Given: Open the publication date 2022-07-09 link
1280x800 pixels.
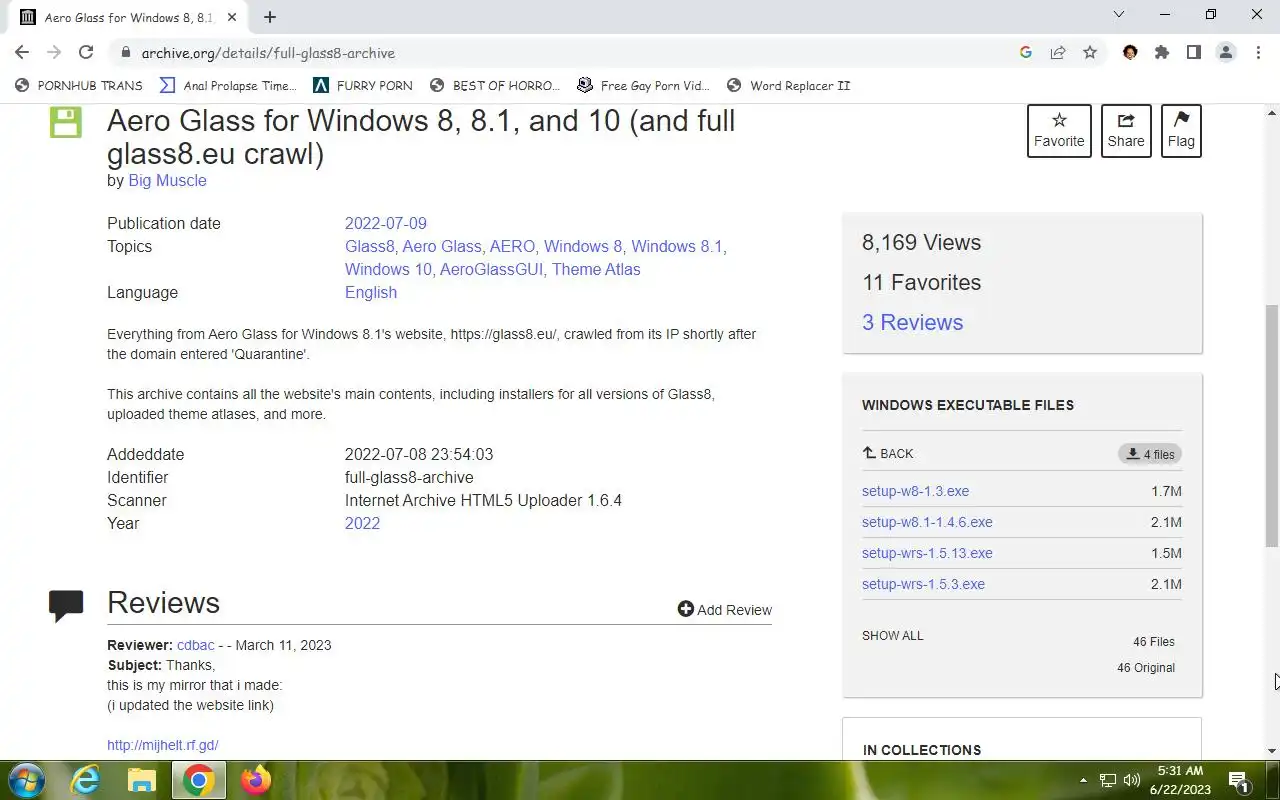Looking at the screenshot, I should (386, 223).
